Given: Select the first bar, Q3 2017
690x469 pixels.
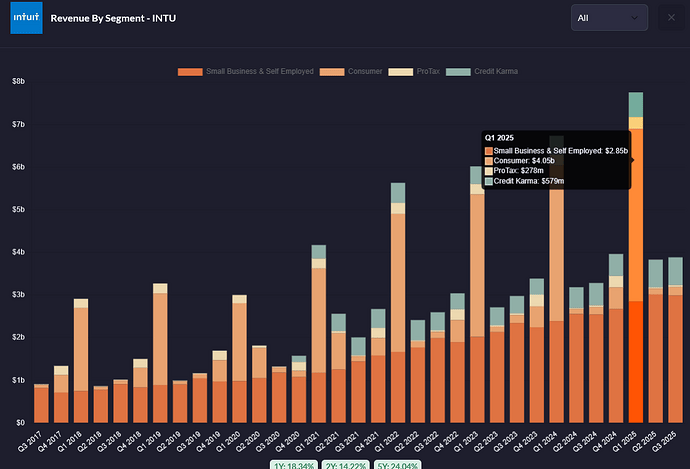Looking at the screenshot, I should click(41, 403).
